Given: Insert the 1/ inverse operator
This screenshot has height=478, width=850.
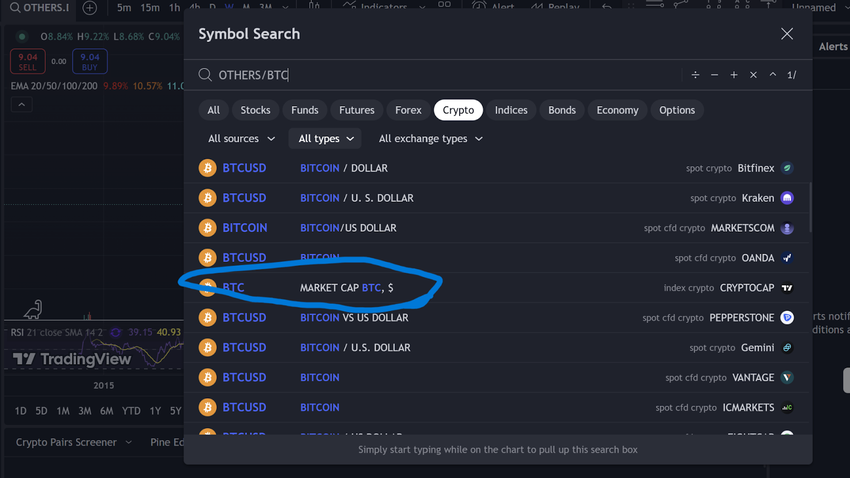Looking at the screenshot, I should pos(791,75).
